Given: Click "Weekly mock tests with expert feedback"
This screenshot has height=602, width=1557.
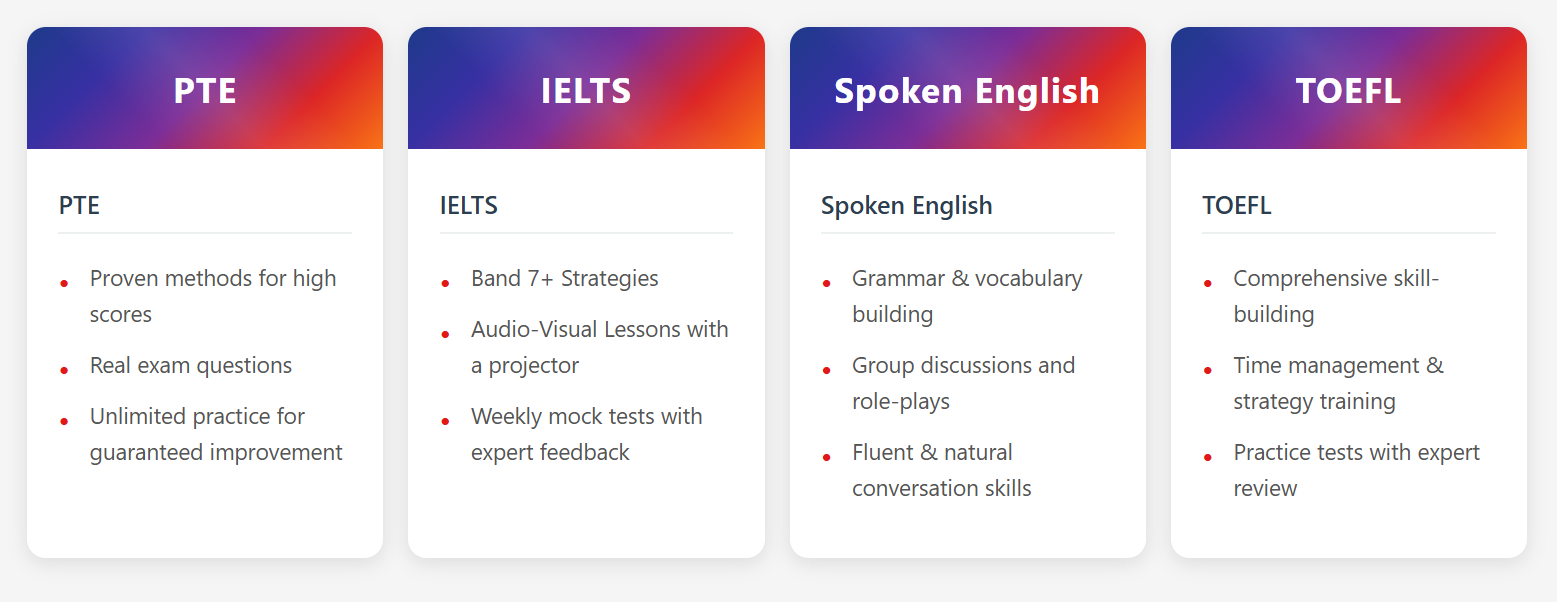Looking at the screenshot, I should 587,434.
